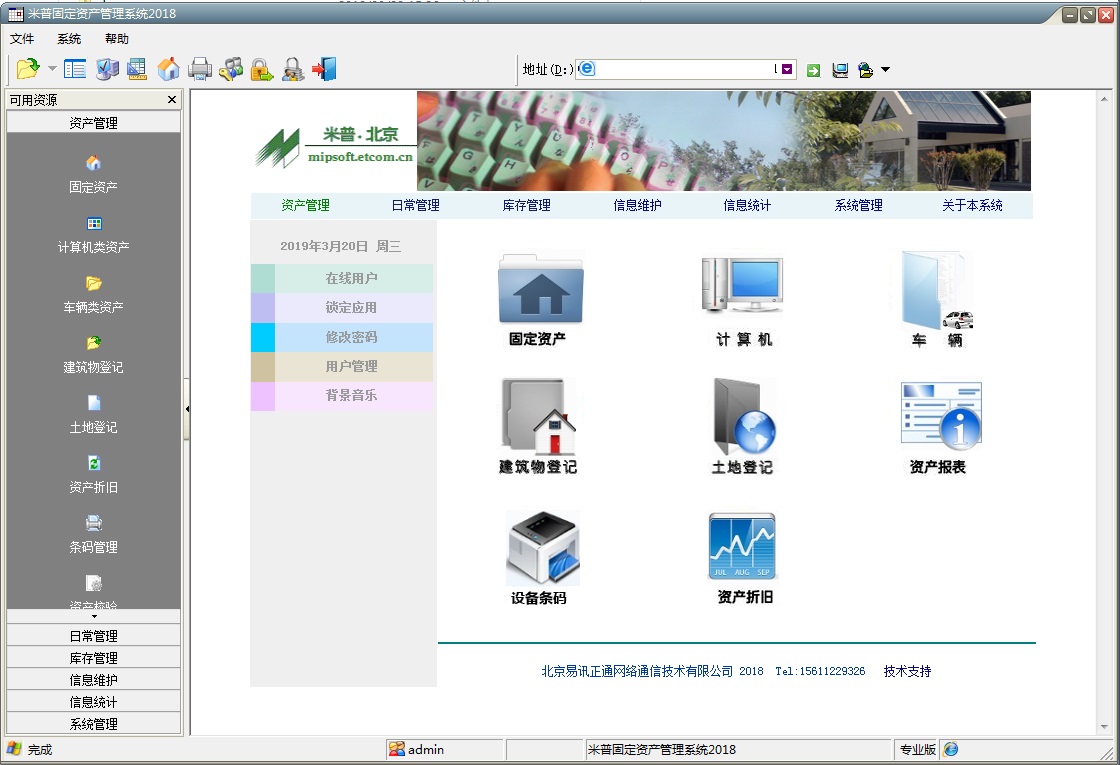The image size is (1120, 765).
Task: Expand the 日常管理 section in sidebar
Action: click(x=94, y=636)
